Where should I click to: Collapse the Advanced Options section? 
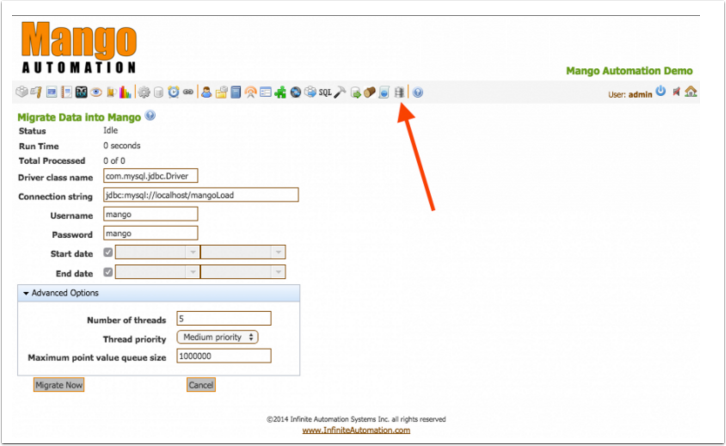159,293
